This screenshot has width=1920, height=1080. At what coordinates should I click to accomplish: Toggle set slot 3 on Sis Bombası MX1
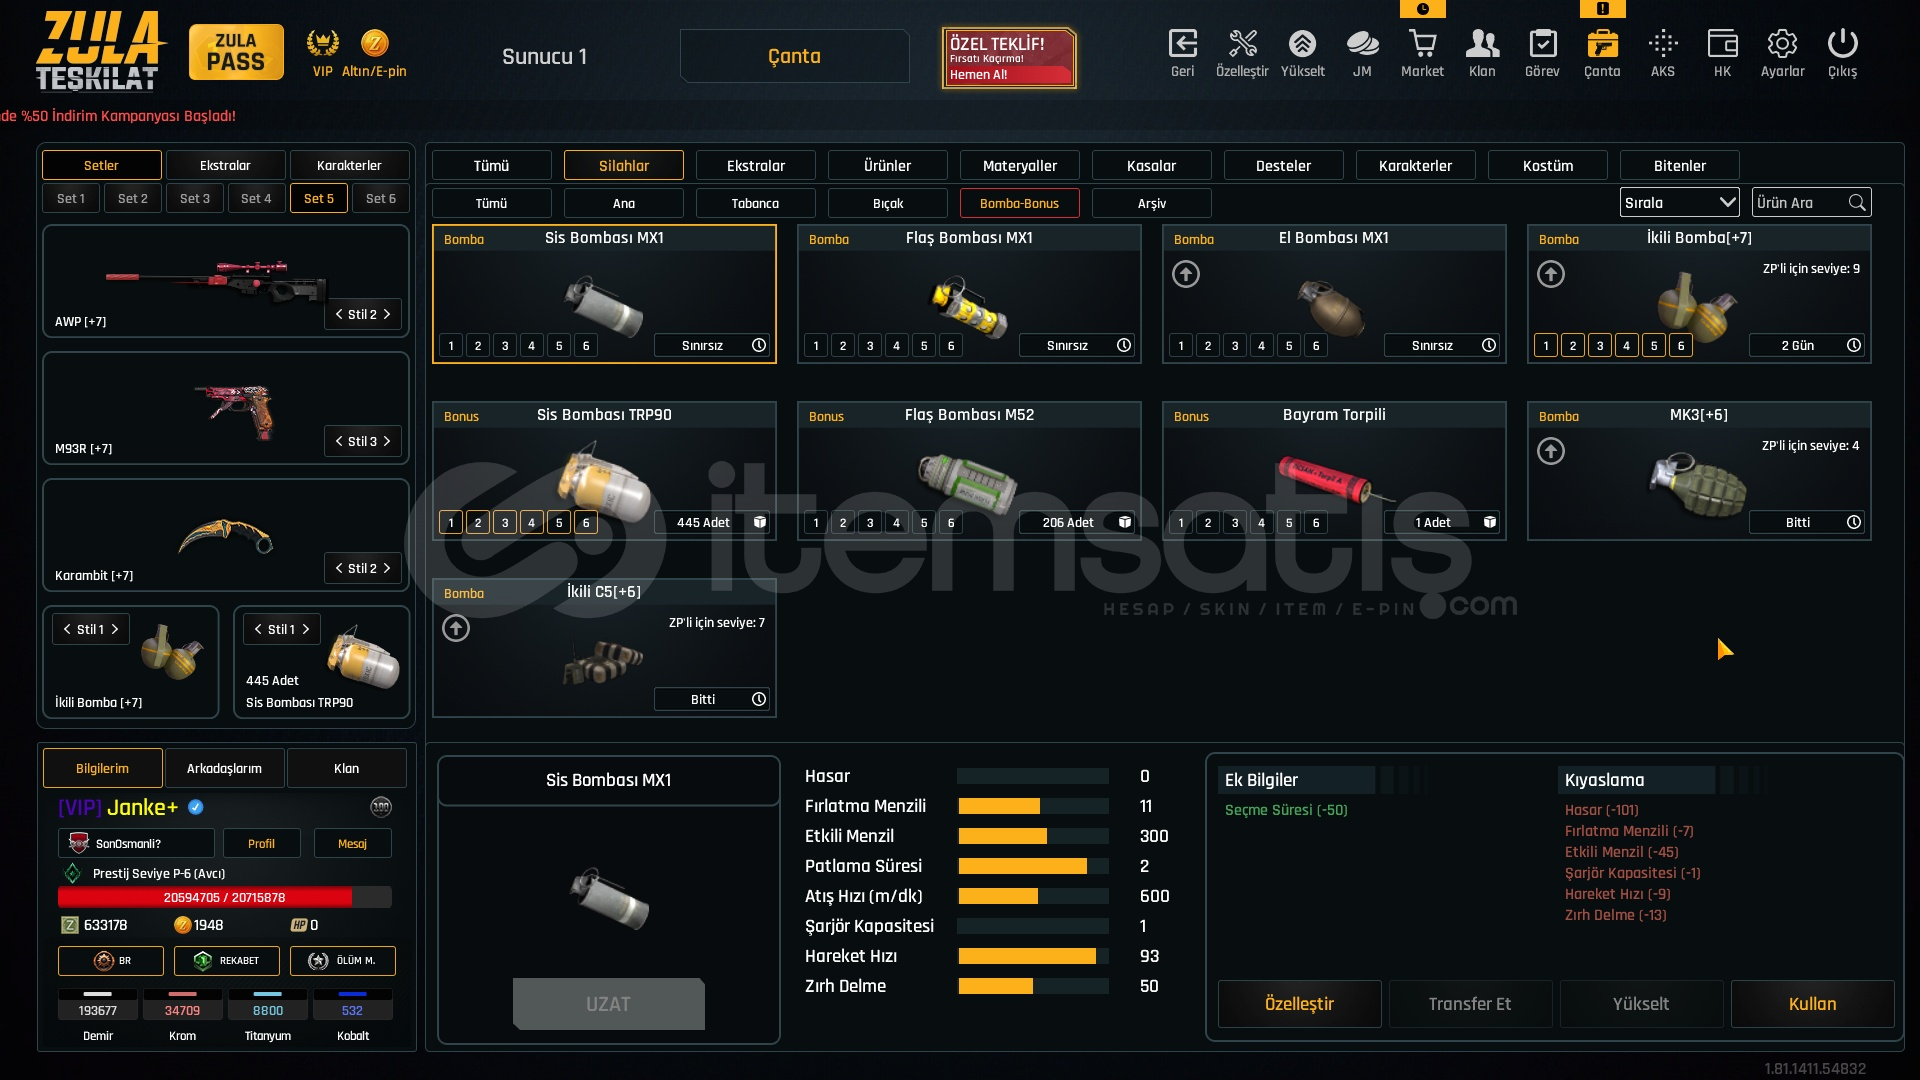505,346
